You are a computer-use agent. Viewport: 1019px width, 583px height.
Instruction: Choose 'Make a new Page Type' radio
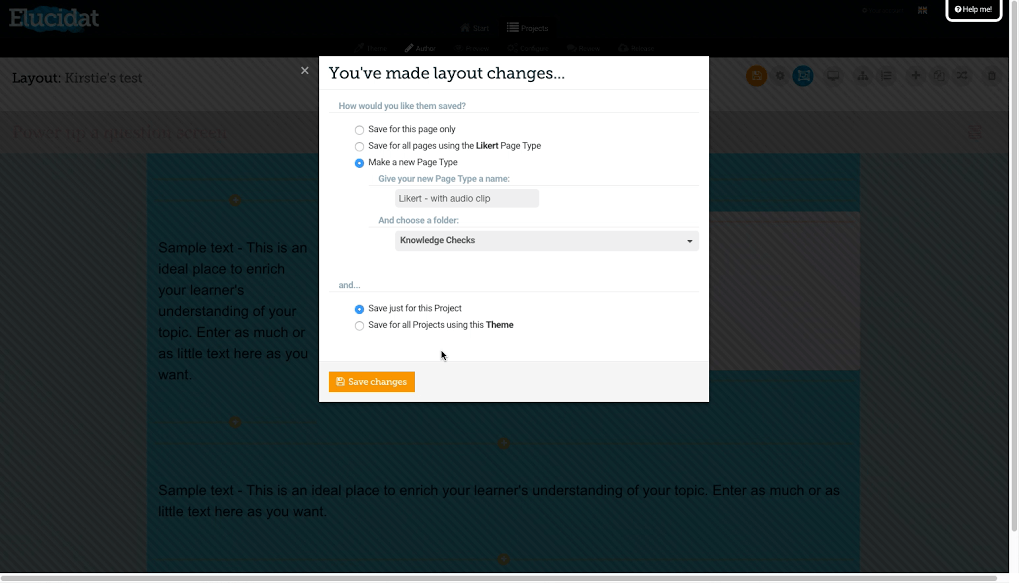click(359, 163)
